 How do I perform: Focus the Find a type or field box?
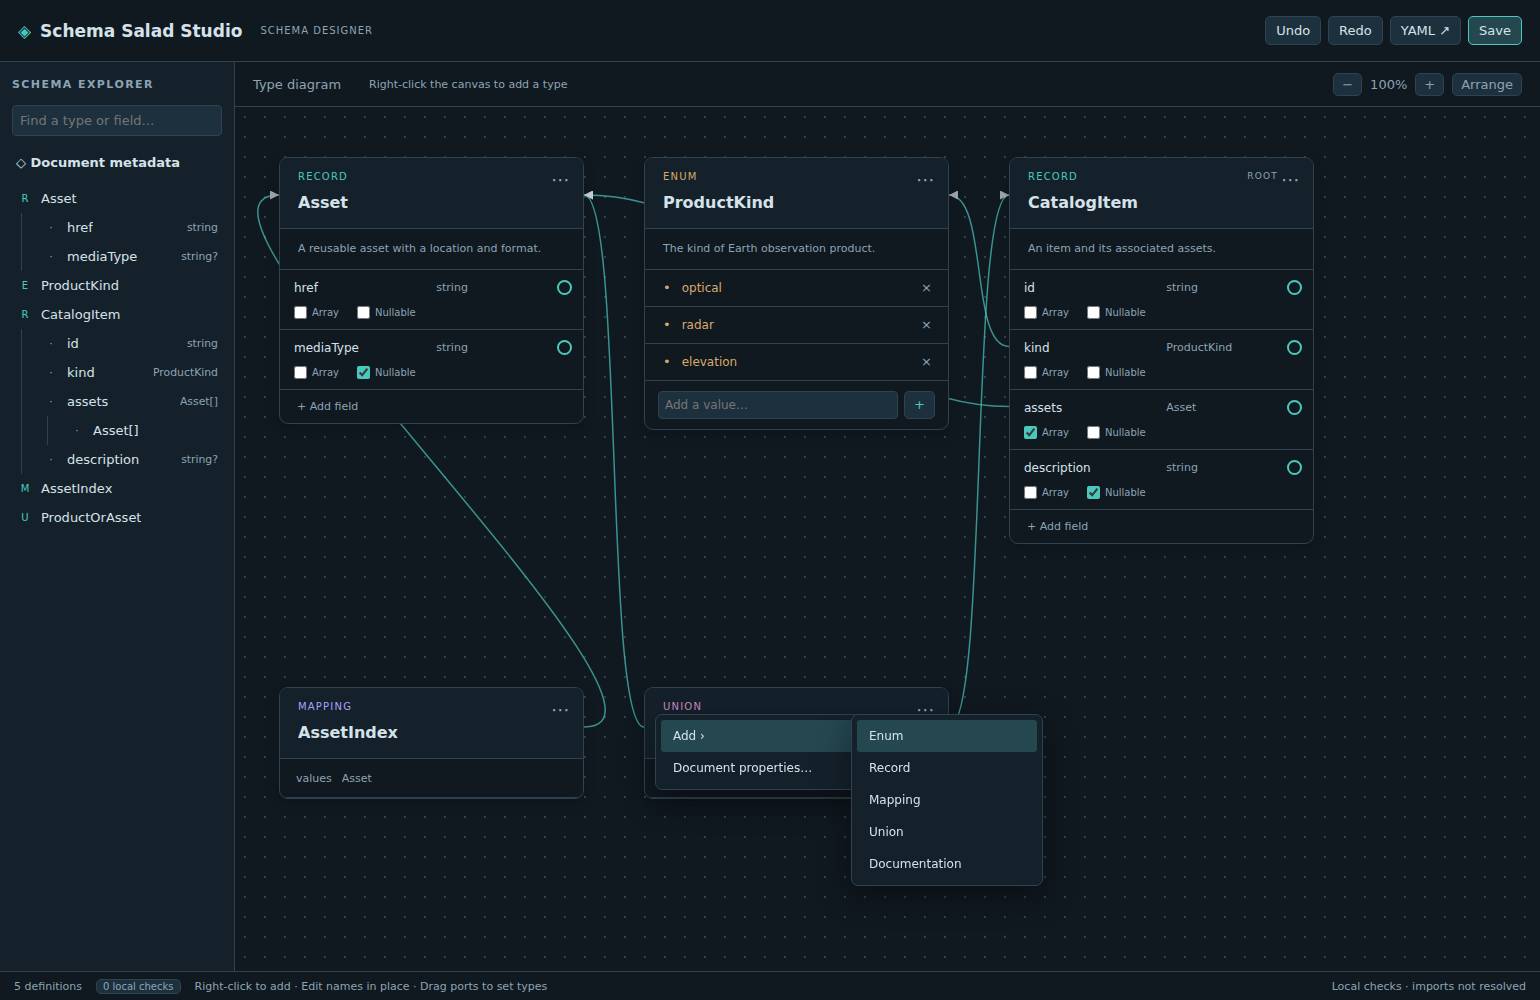click(x=117, y=121)
